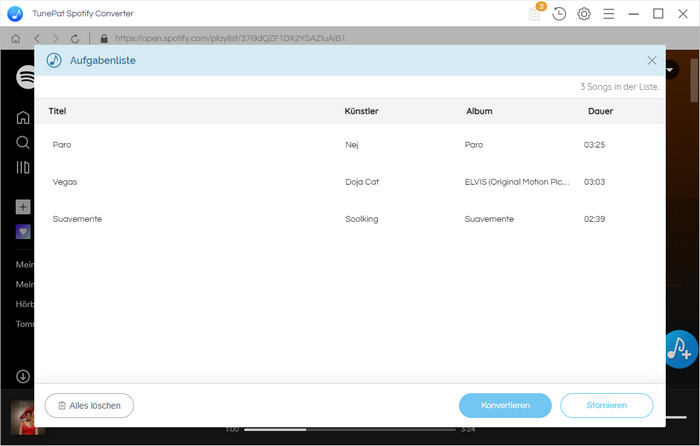Click the Alles löschen button
The height and width of the screenshot is (446, 700).
tap(89, 405)
